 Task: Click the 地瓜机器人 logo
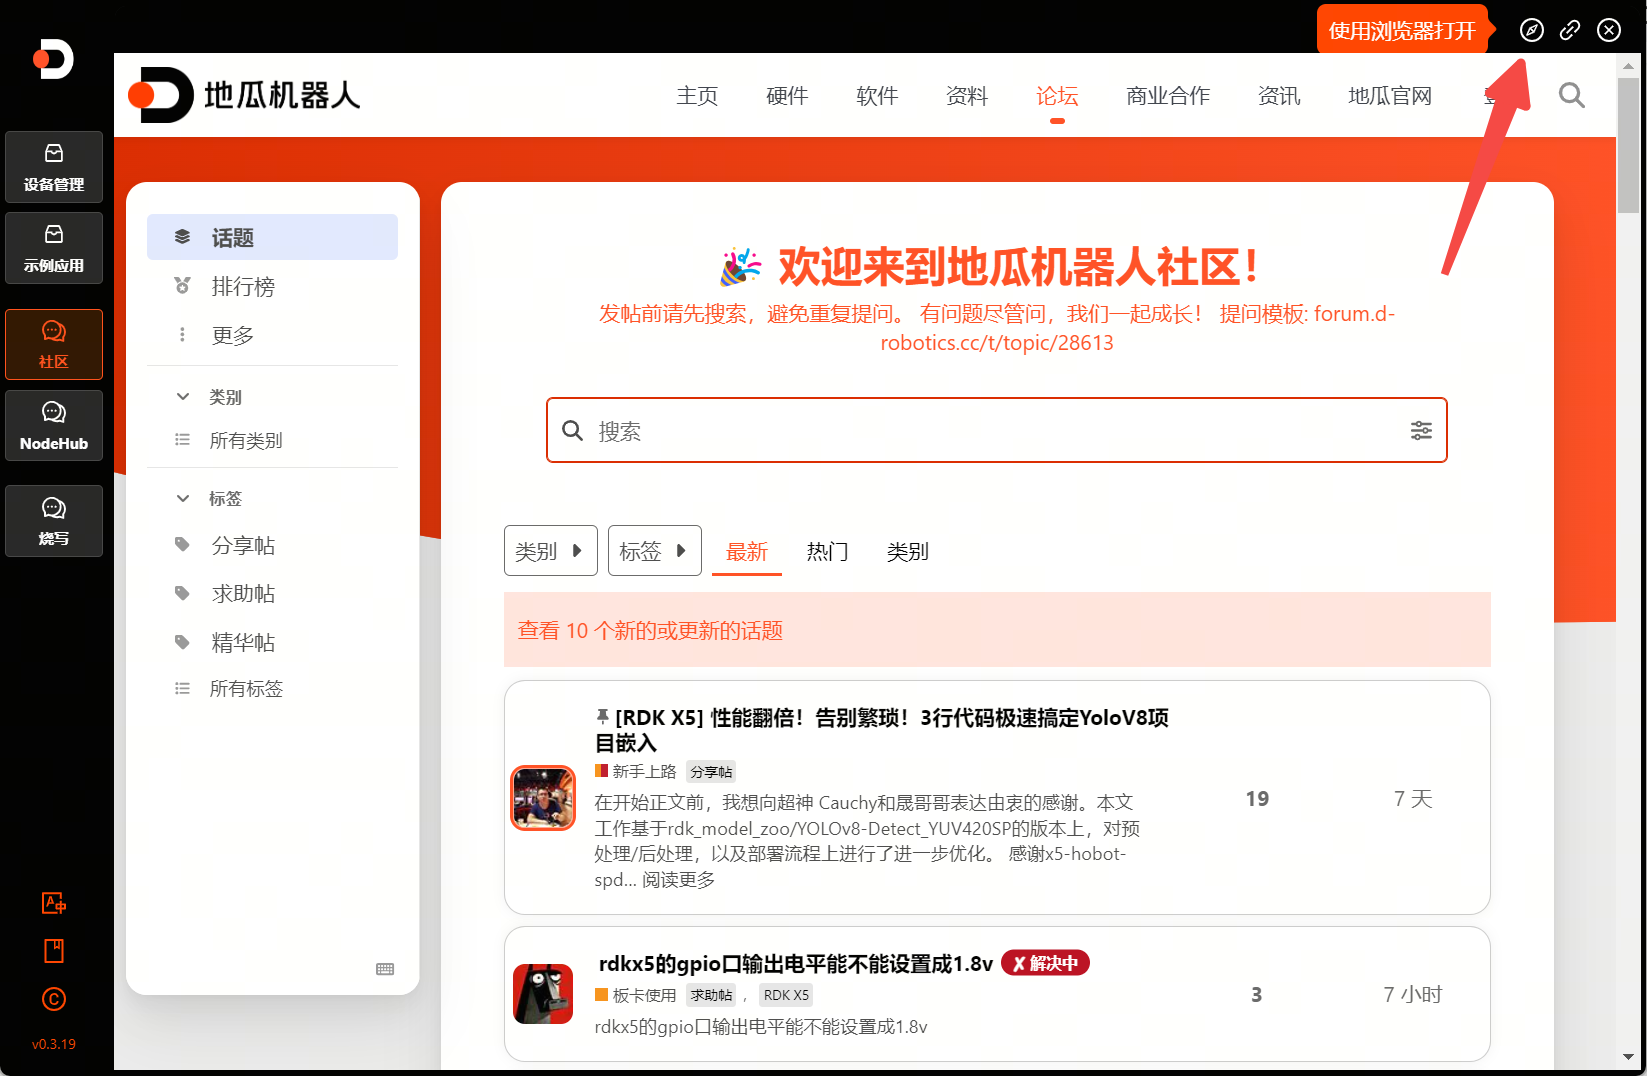(243, 95)
